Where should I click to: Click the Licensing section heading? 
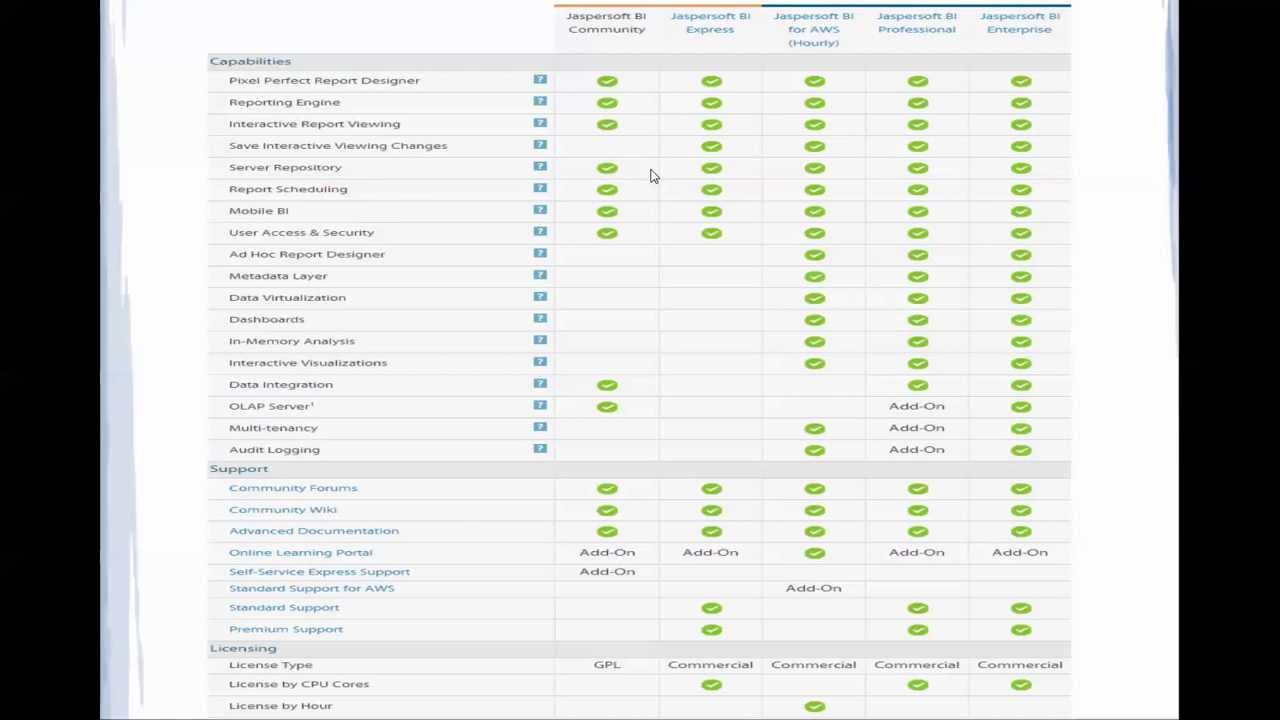coord(243,648)
